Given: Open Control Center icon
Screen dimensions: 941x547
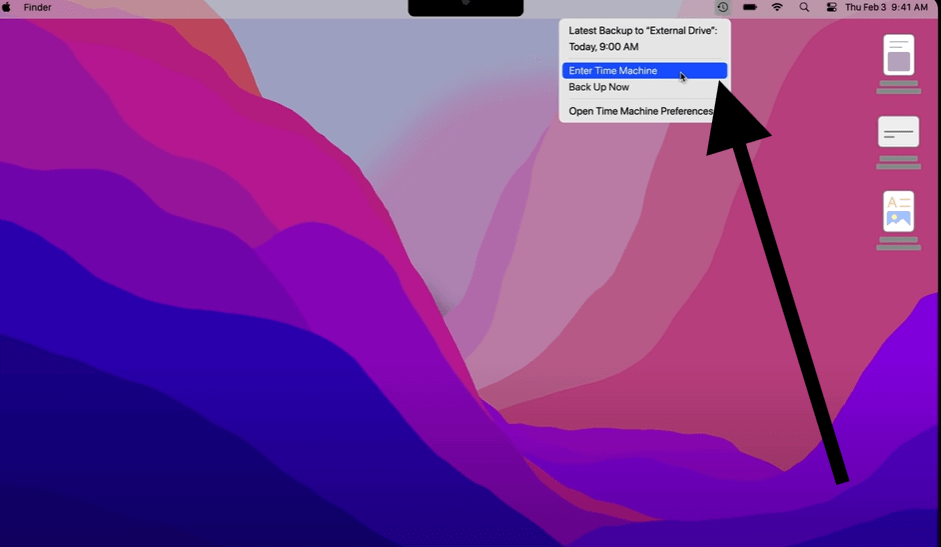Looking at the screenshot, I should point(831,7).
